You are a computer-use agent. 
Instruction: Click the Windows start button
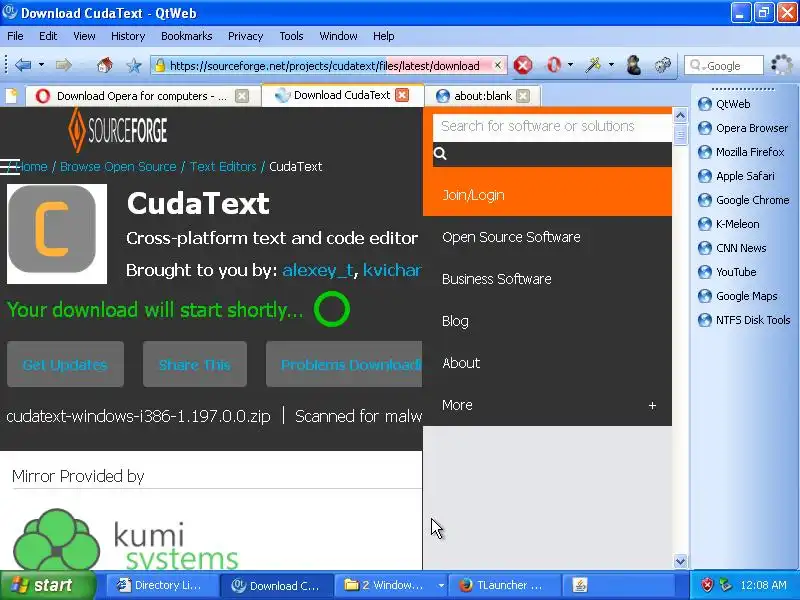tap(47, 585)
